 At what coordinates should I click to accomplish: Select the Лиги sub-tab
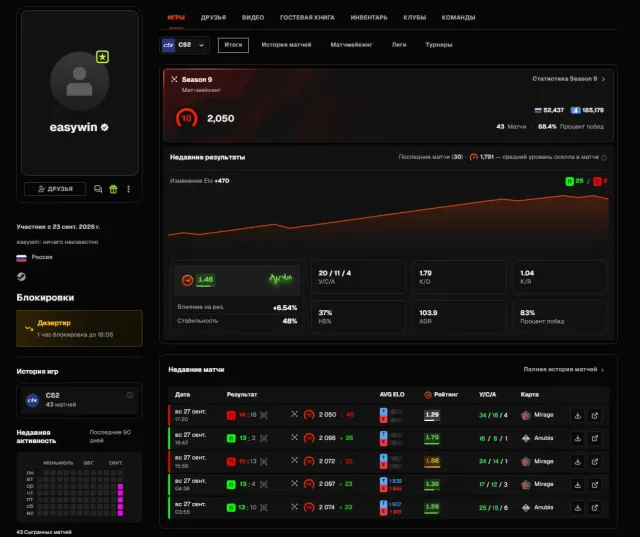[399, 45]
